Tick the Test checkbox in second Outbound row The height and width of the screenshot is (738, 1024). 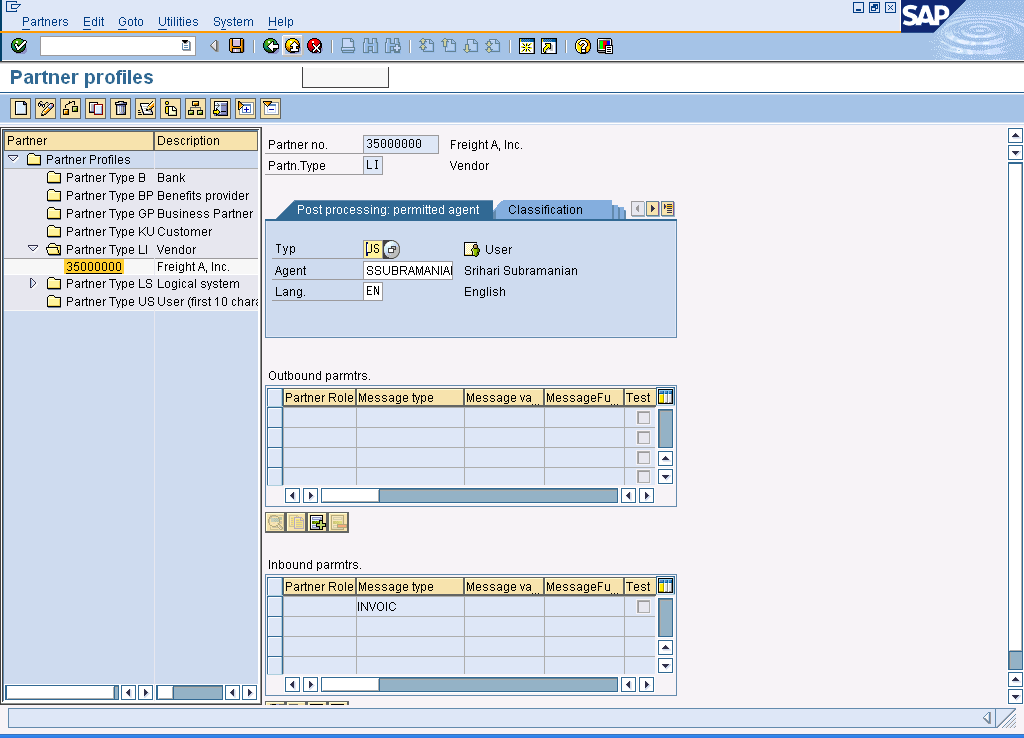pyautogui.click(x=643, y=438)
